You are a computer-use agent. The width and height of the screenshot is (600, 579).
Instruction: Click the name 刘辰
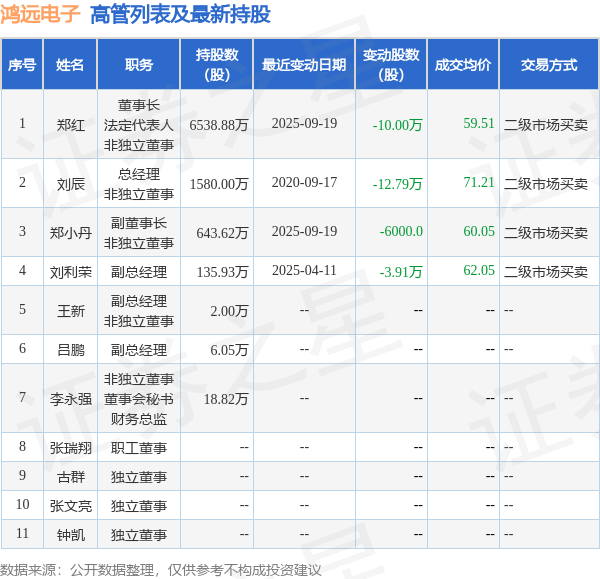[70, 184]
